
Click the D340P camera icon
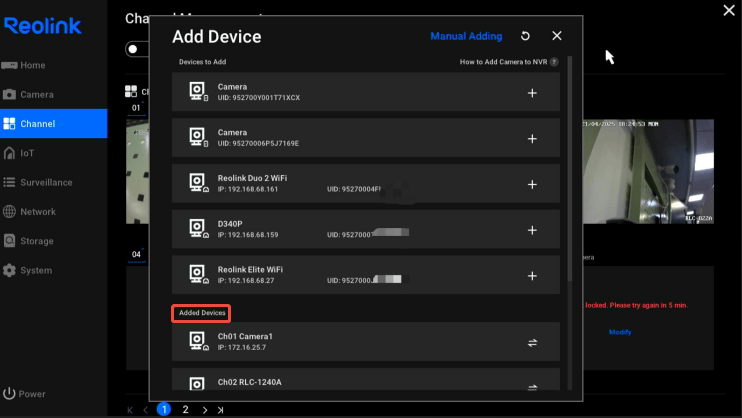pos(198,229)
